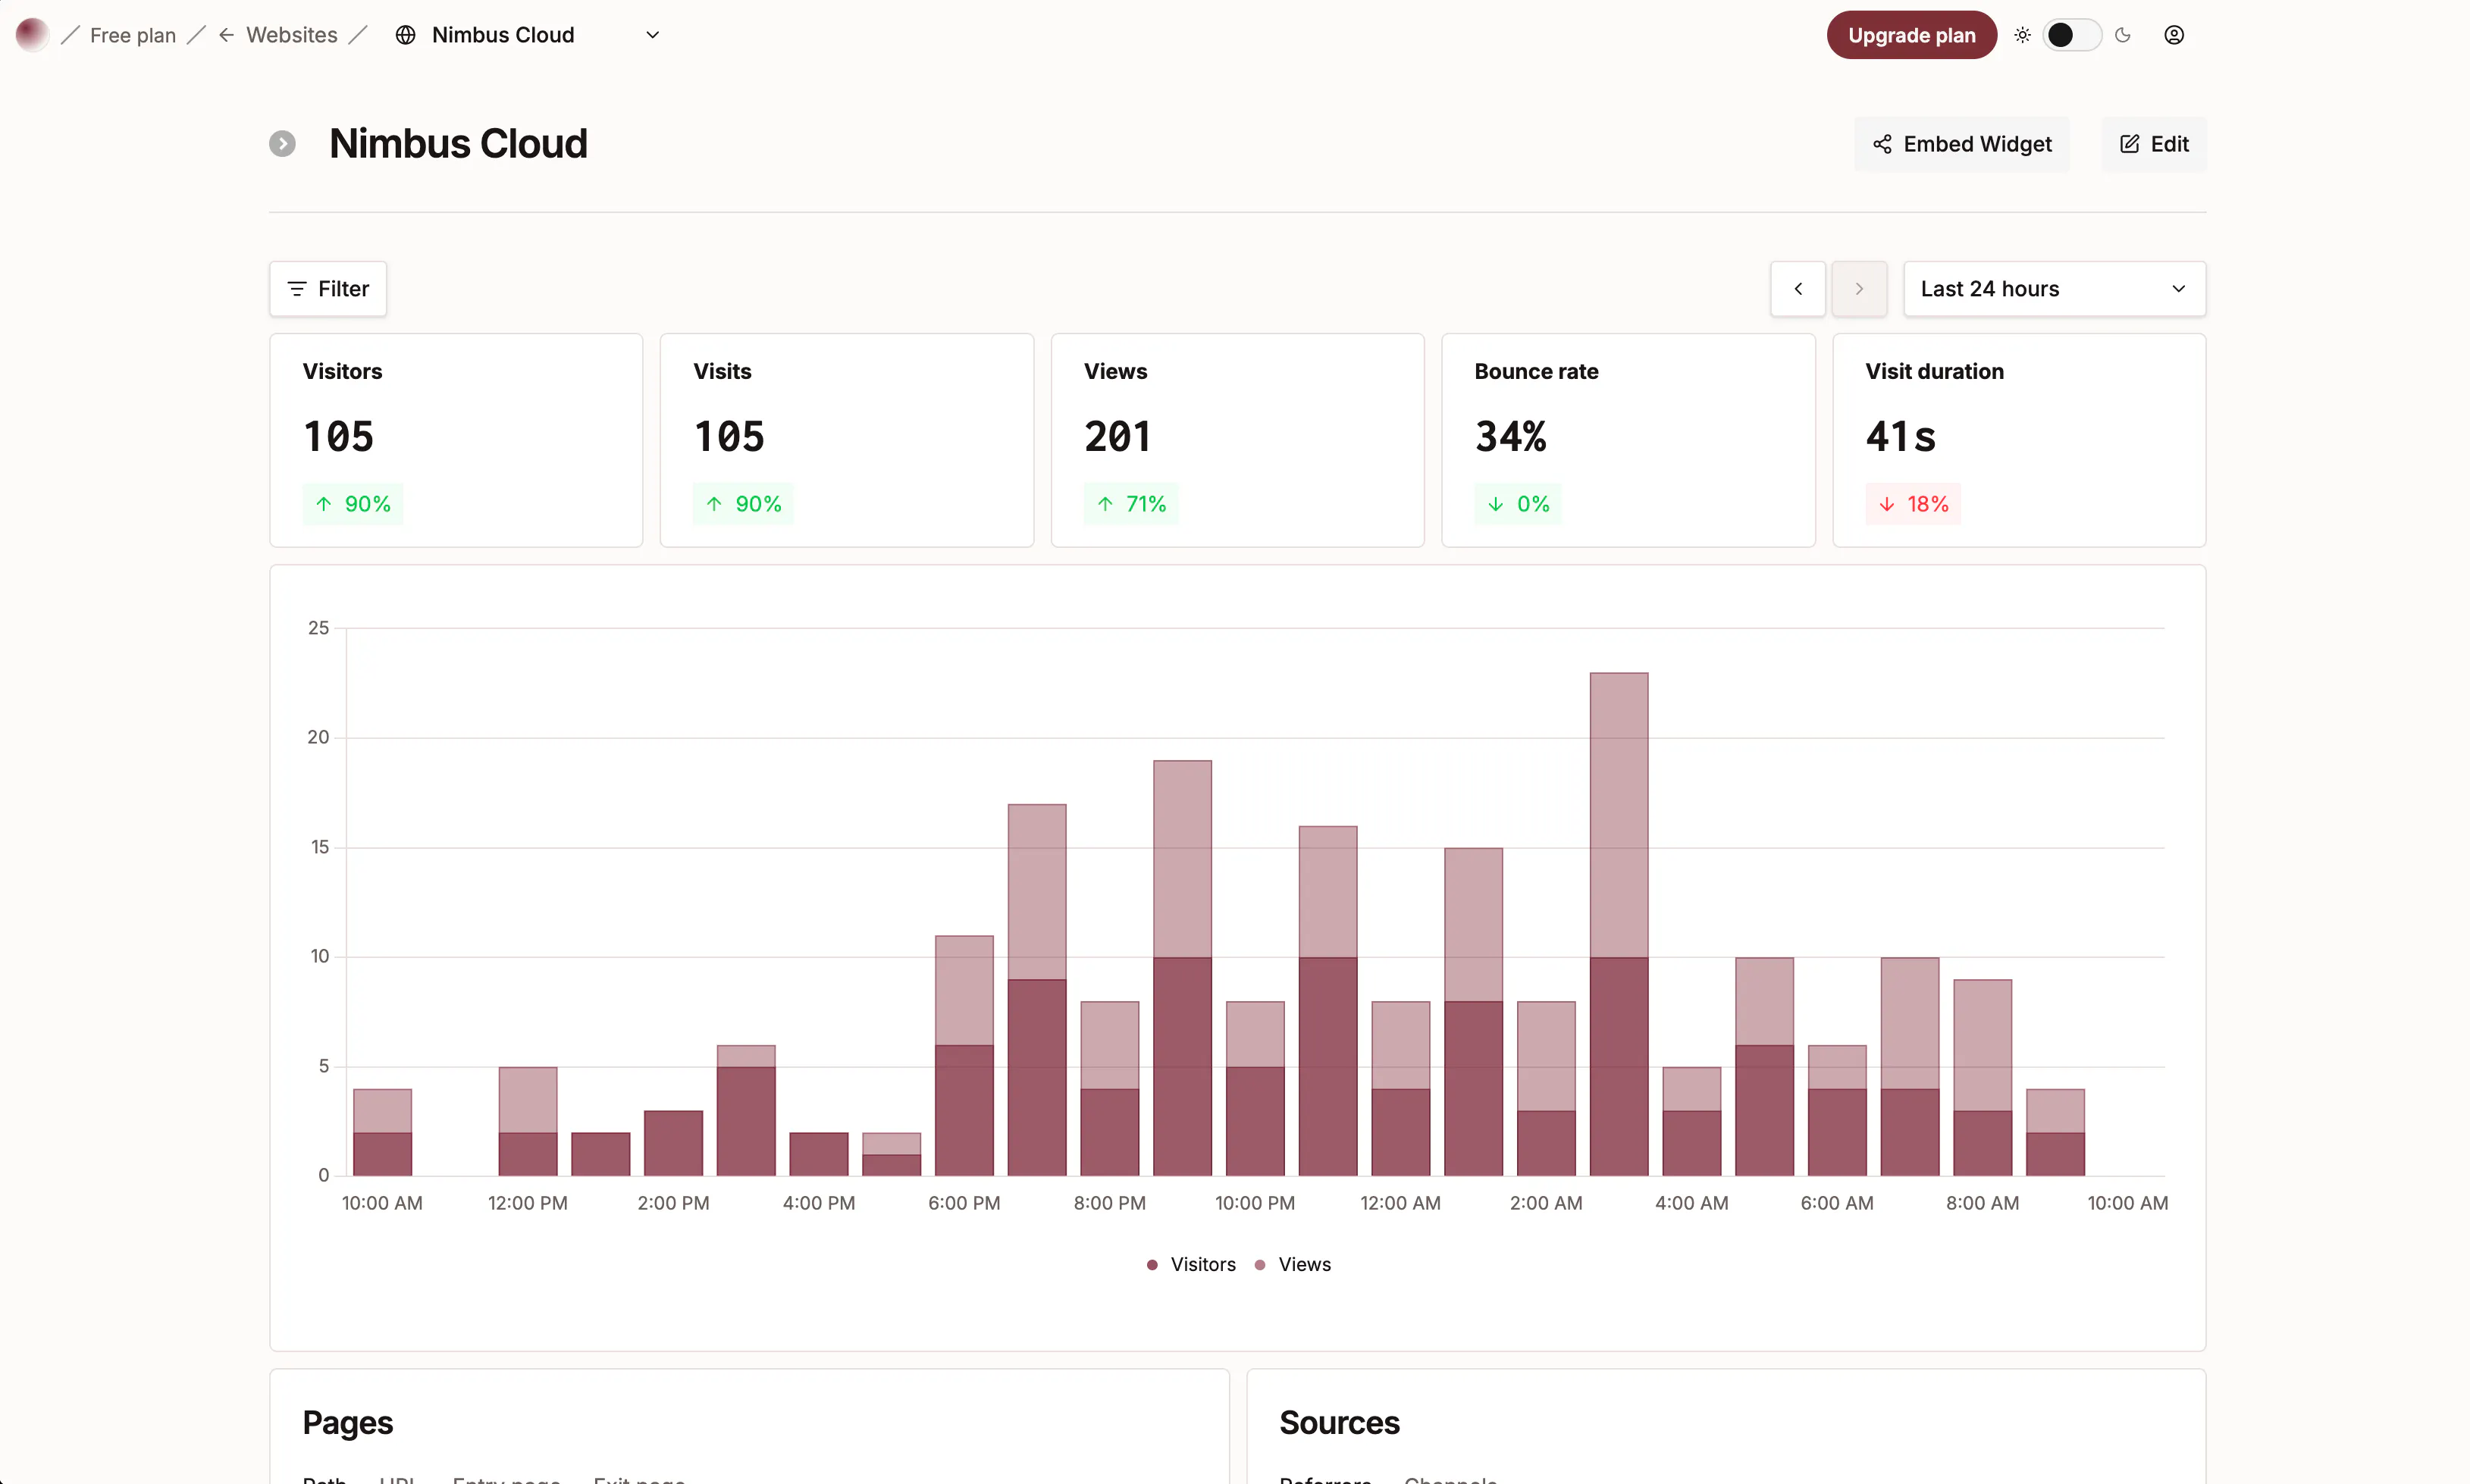Viewport: 2470px width, 1484px height.
Task: Select the Views stat card
Action: (1238, 440)
